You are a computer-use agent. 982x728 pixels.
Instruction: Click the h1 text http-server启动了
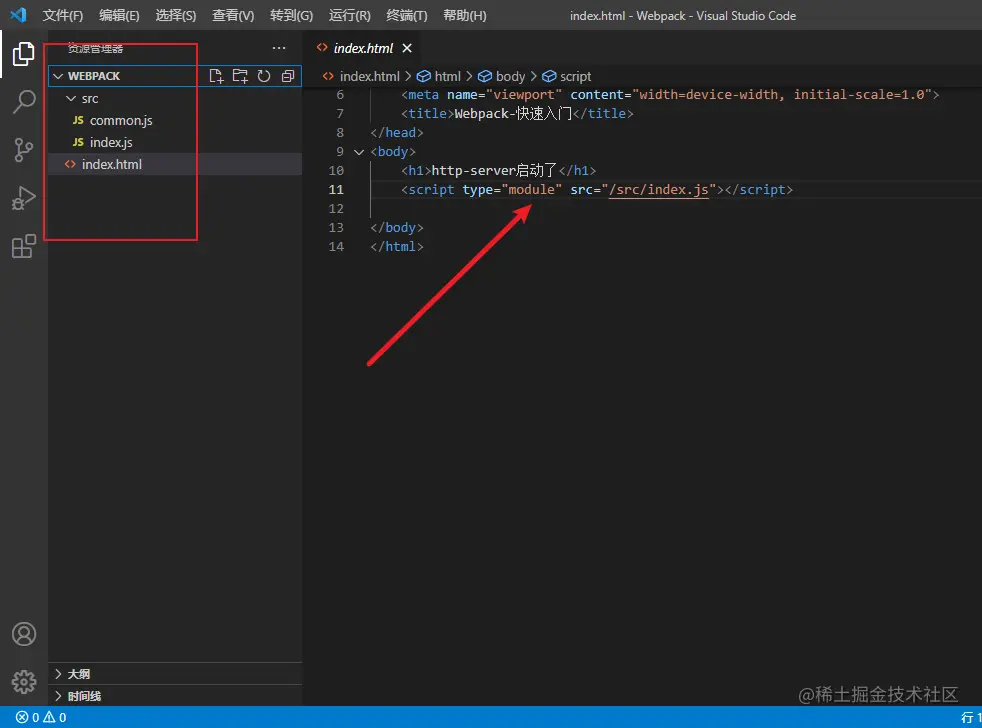click(494, 170)
